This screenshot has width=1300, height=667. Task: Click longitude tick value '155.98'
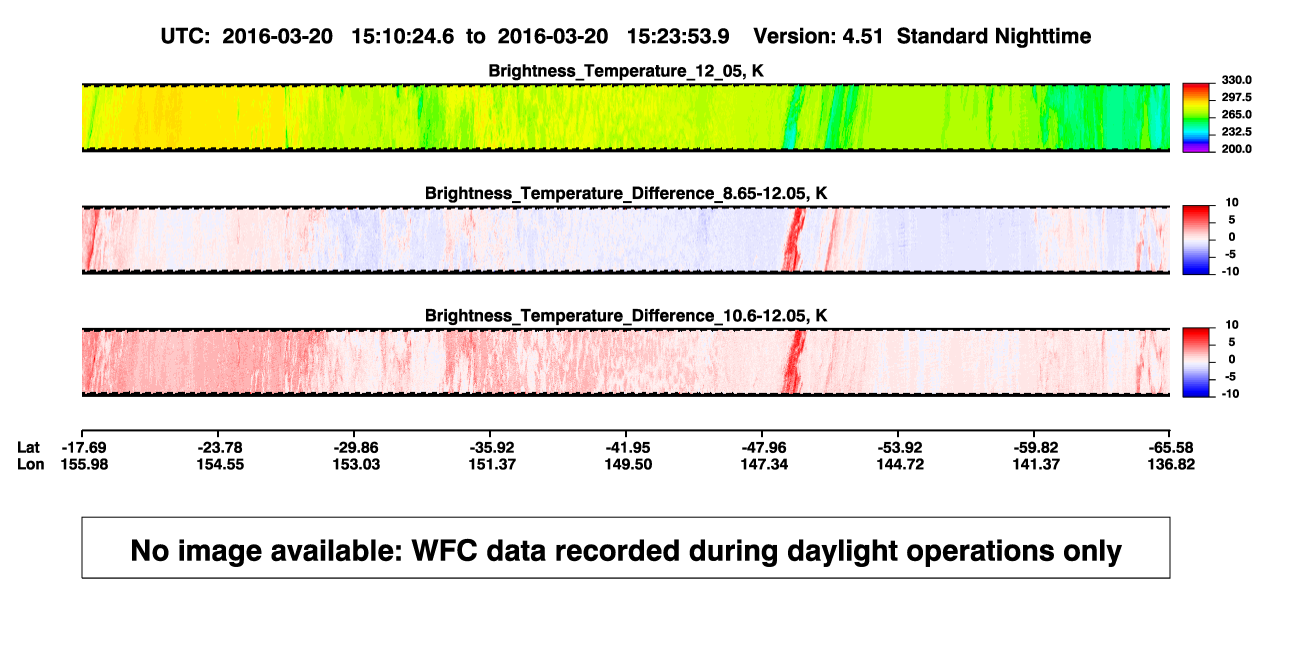[84, 464]
